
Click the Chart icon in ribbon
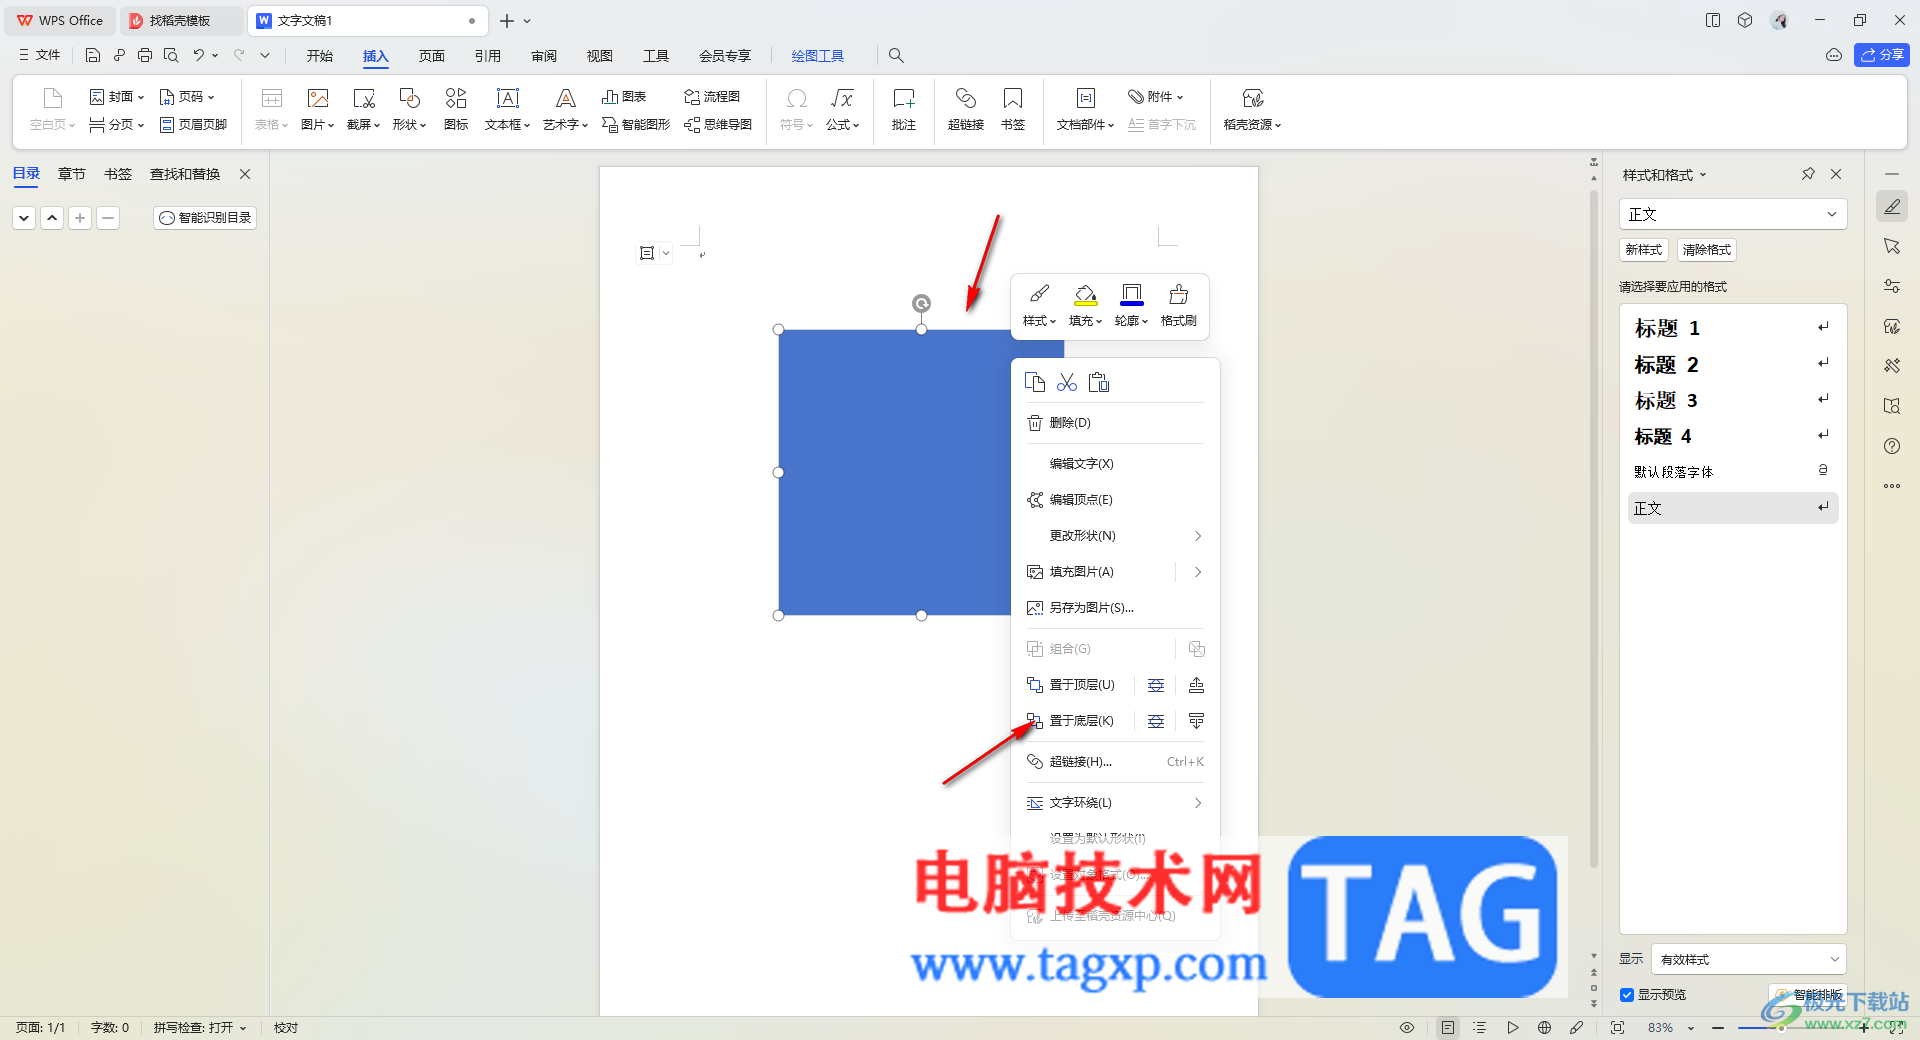point(624,97)
